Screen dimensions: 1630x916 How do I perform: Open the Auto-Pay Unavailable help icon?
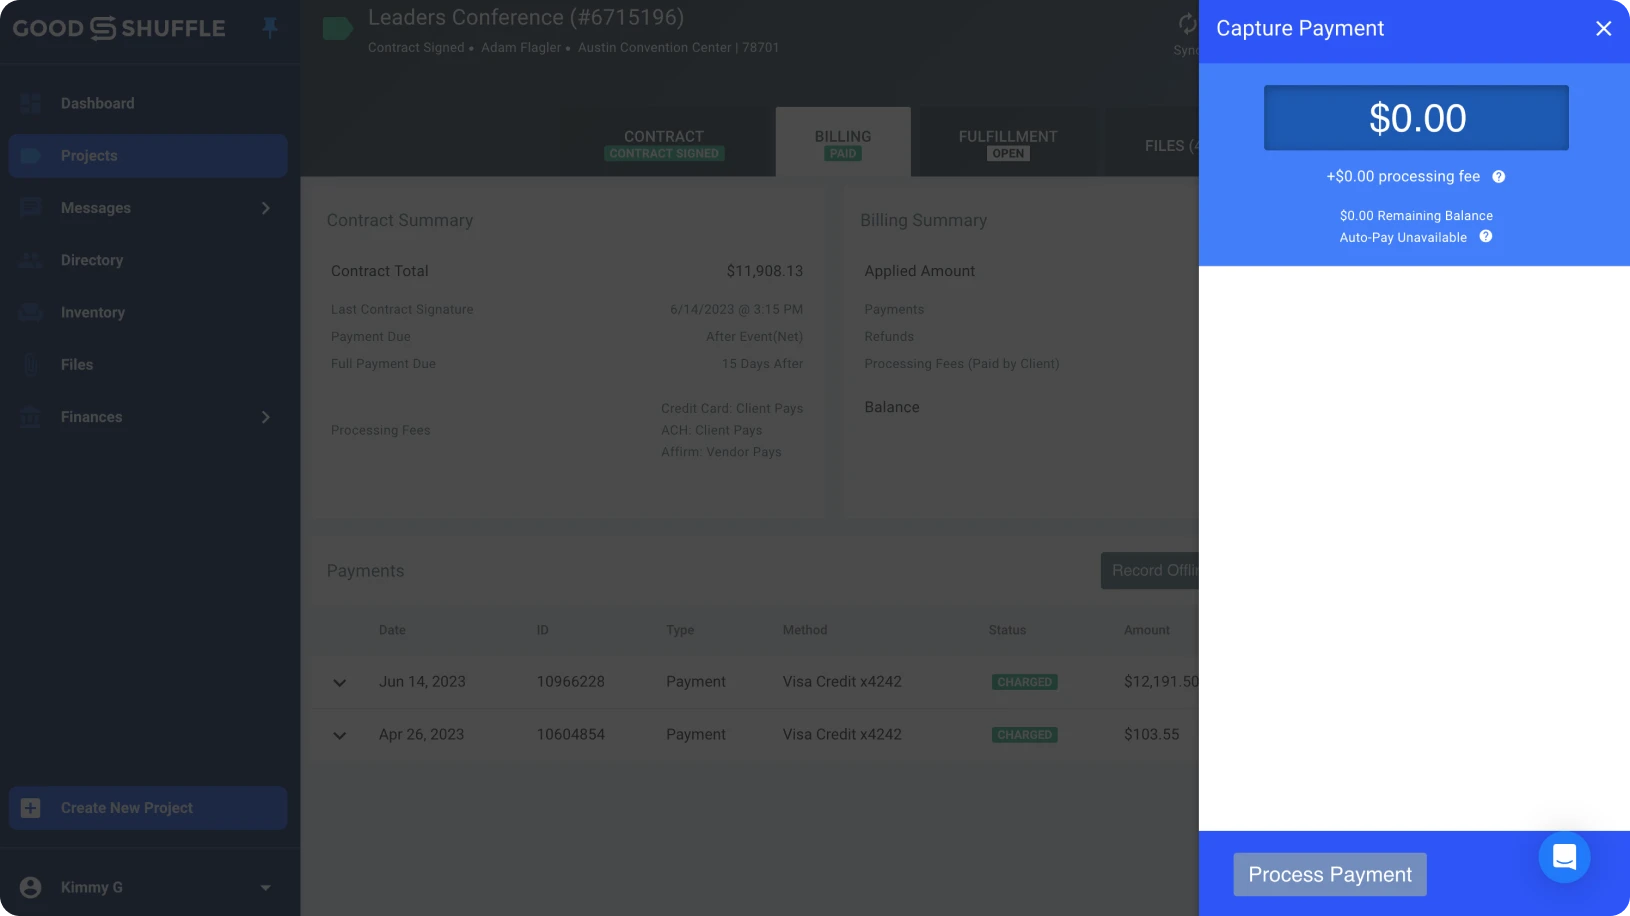1485,237
